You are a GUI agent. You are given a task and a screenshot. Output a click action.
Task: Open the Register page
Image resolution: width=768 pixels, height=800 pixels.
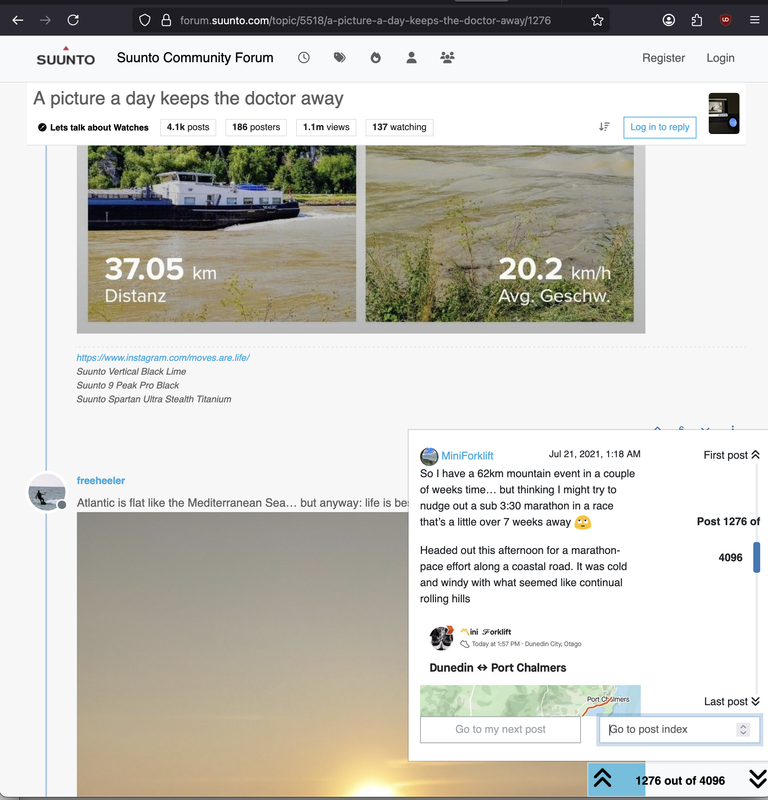[x=663, y=58]
